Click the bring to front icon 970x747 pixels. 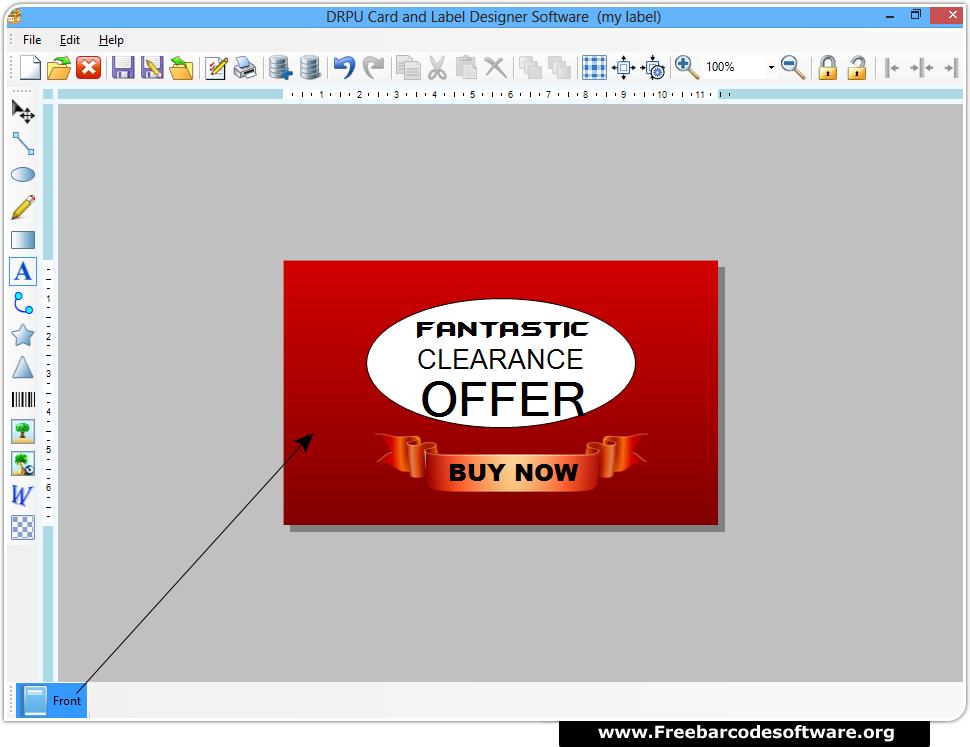(x=530, y=67)
